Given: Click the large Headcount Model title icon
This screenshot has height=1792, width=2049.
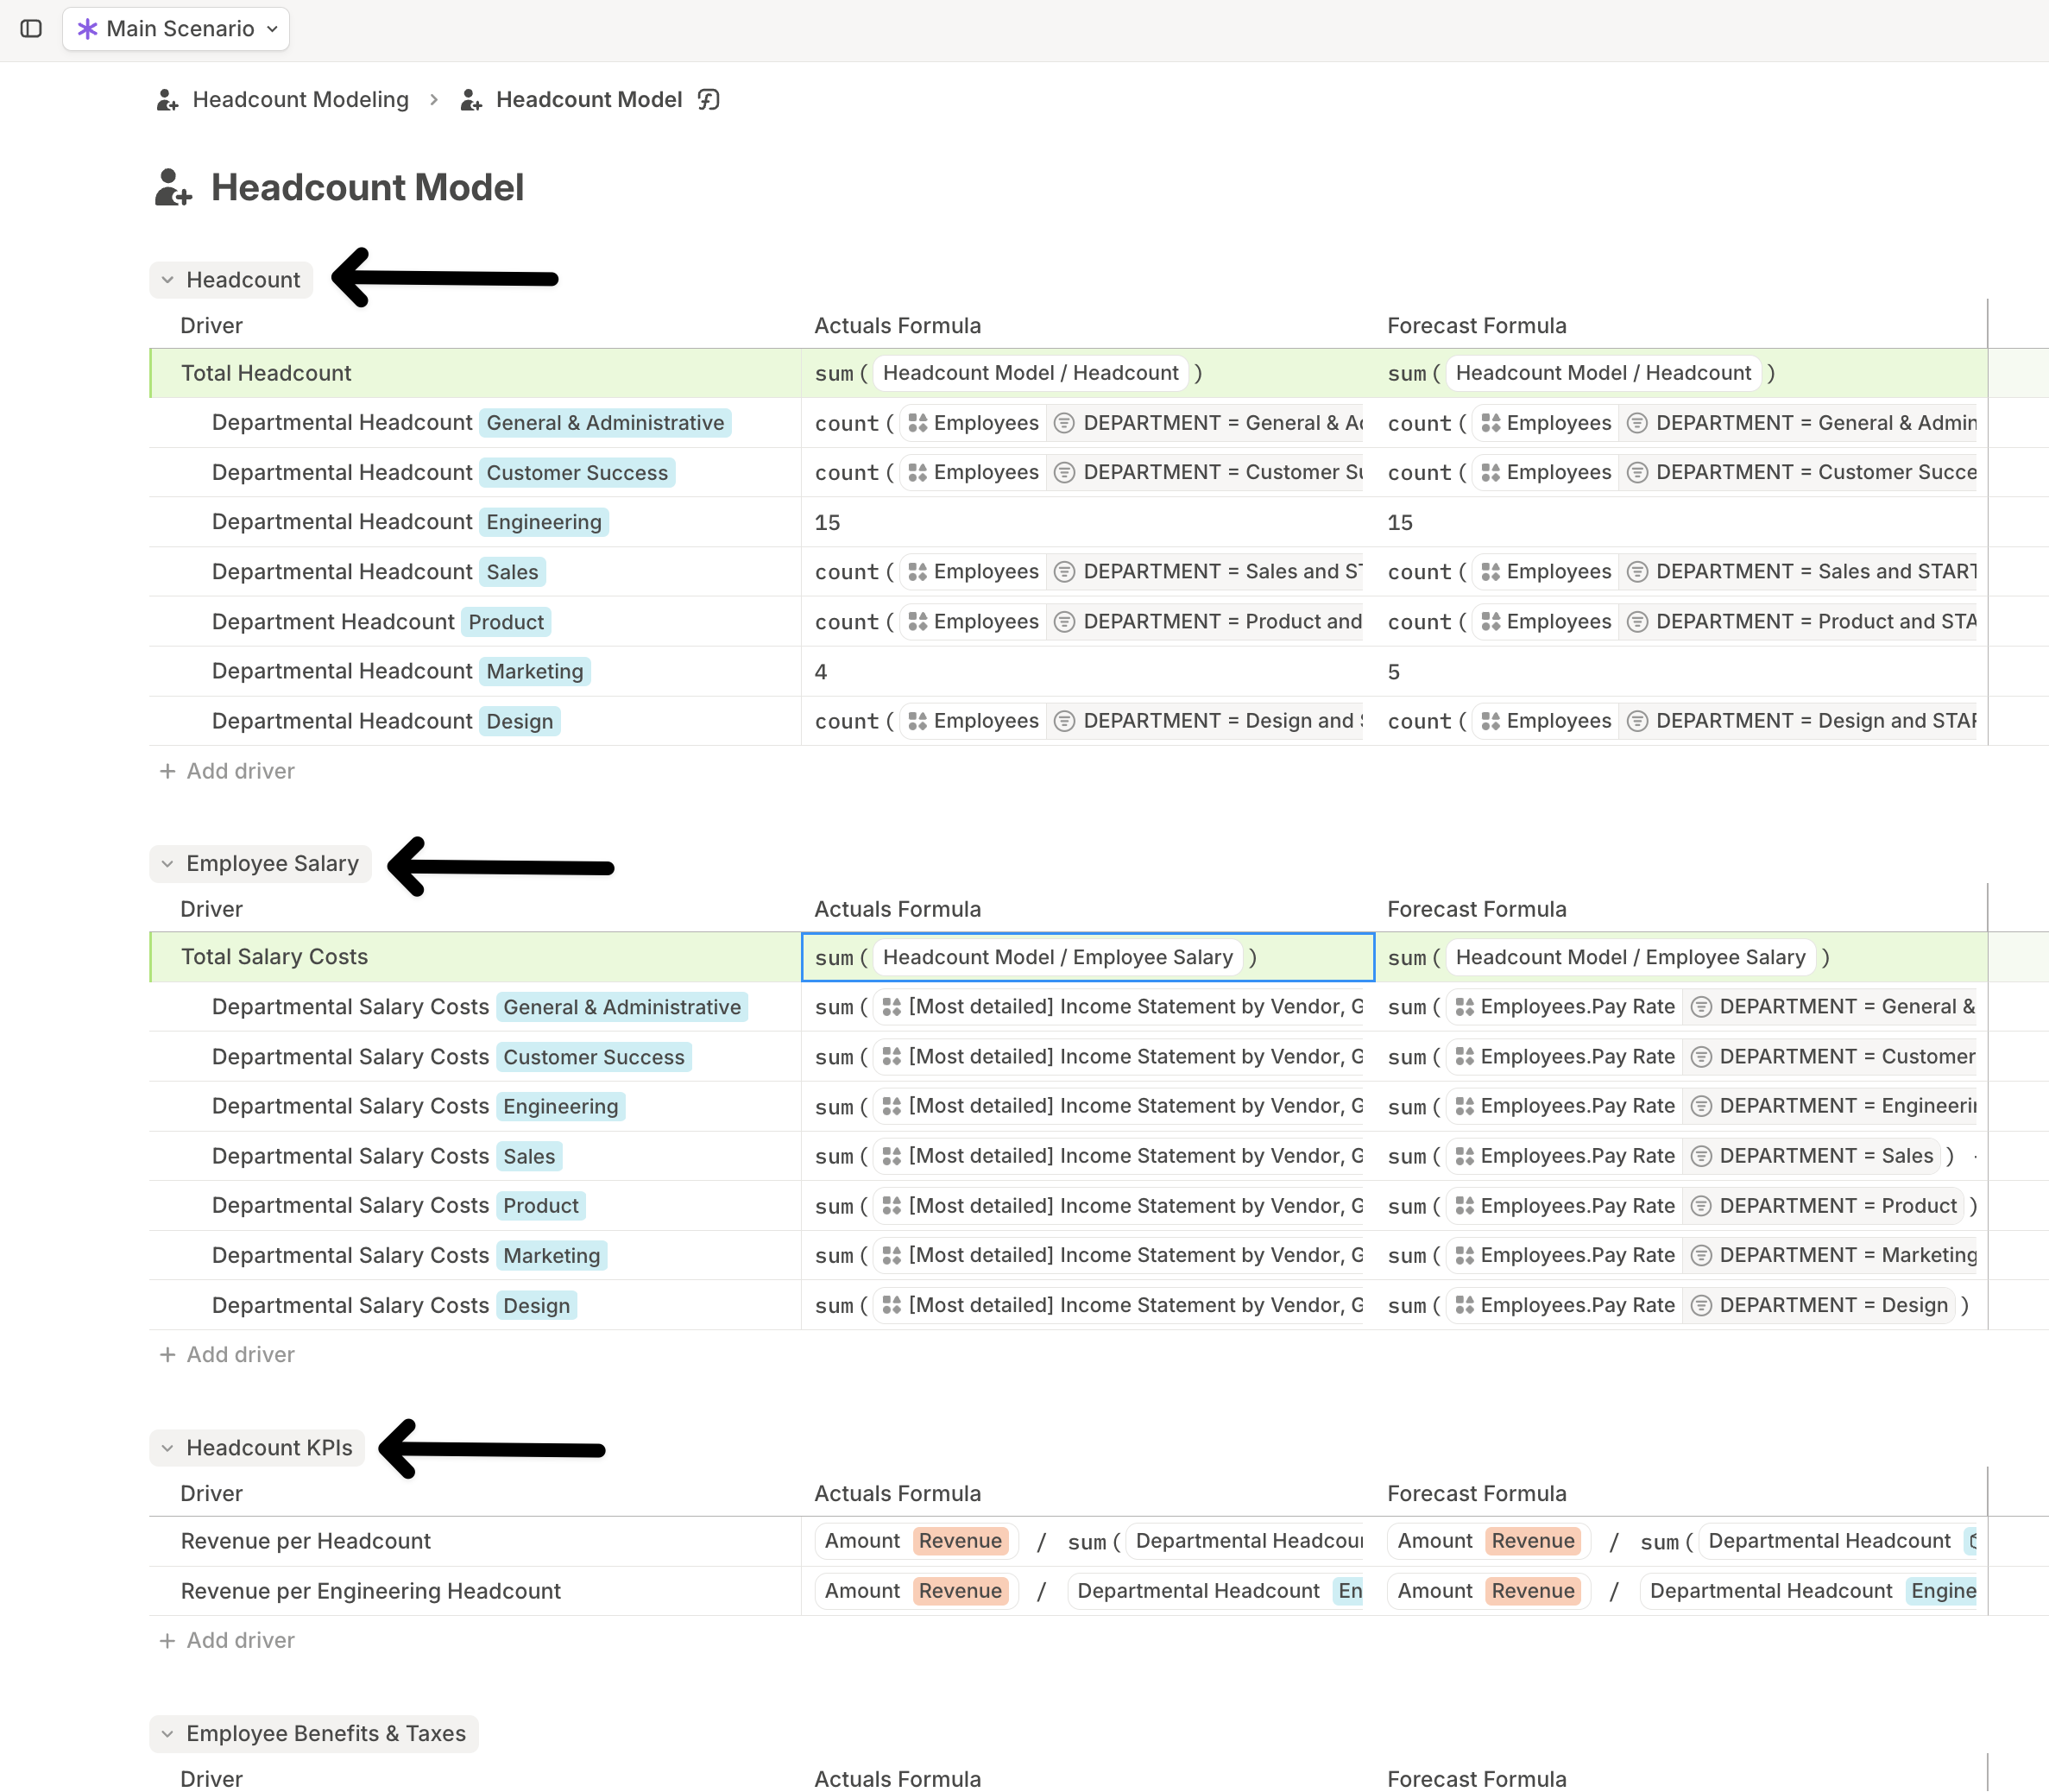Looking at the screenshot, I should click(x=173, y=187).
